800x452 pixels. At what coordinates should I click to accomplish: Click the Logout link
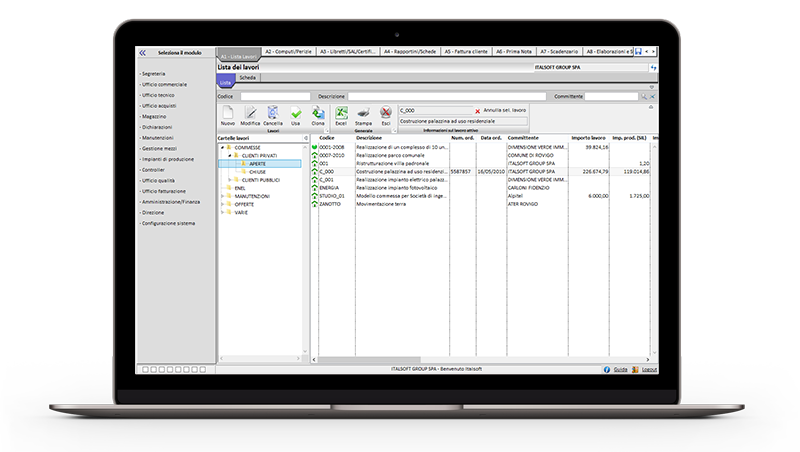(x=649, y=369)
